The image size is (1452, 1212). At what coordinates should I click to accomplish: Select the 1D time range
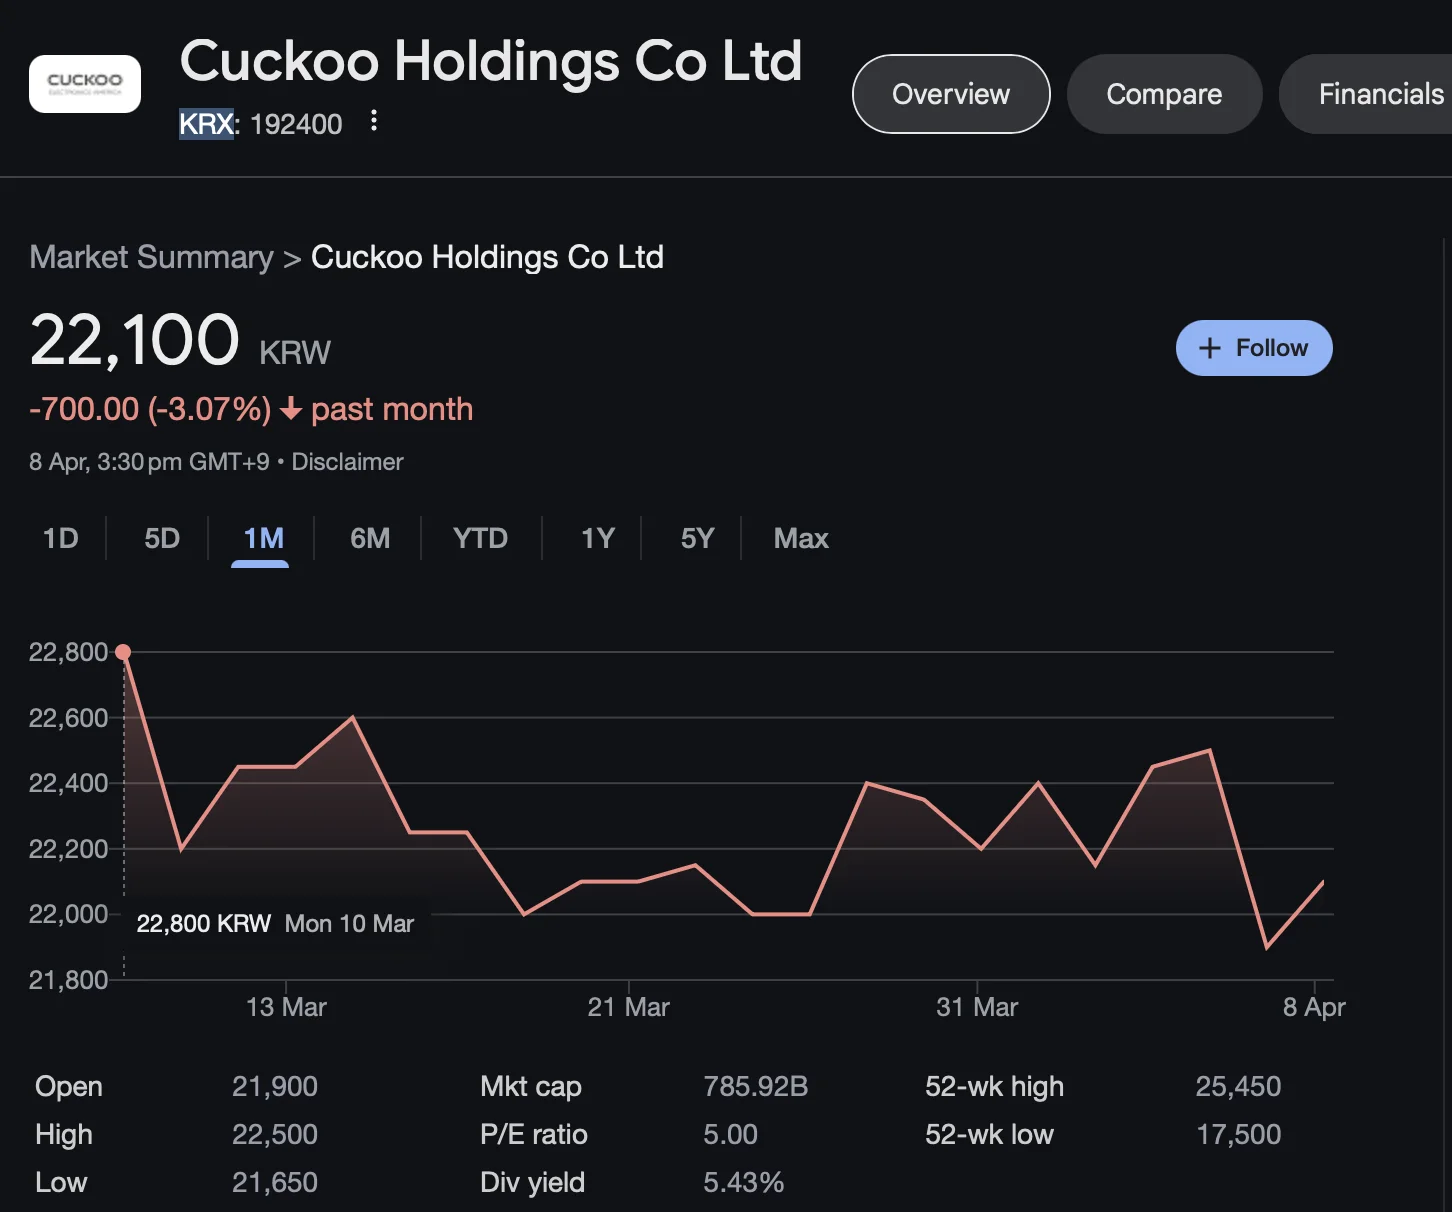point(61,539)
